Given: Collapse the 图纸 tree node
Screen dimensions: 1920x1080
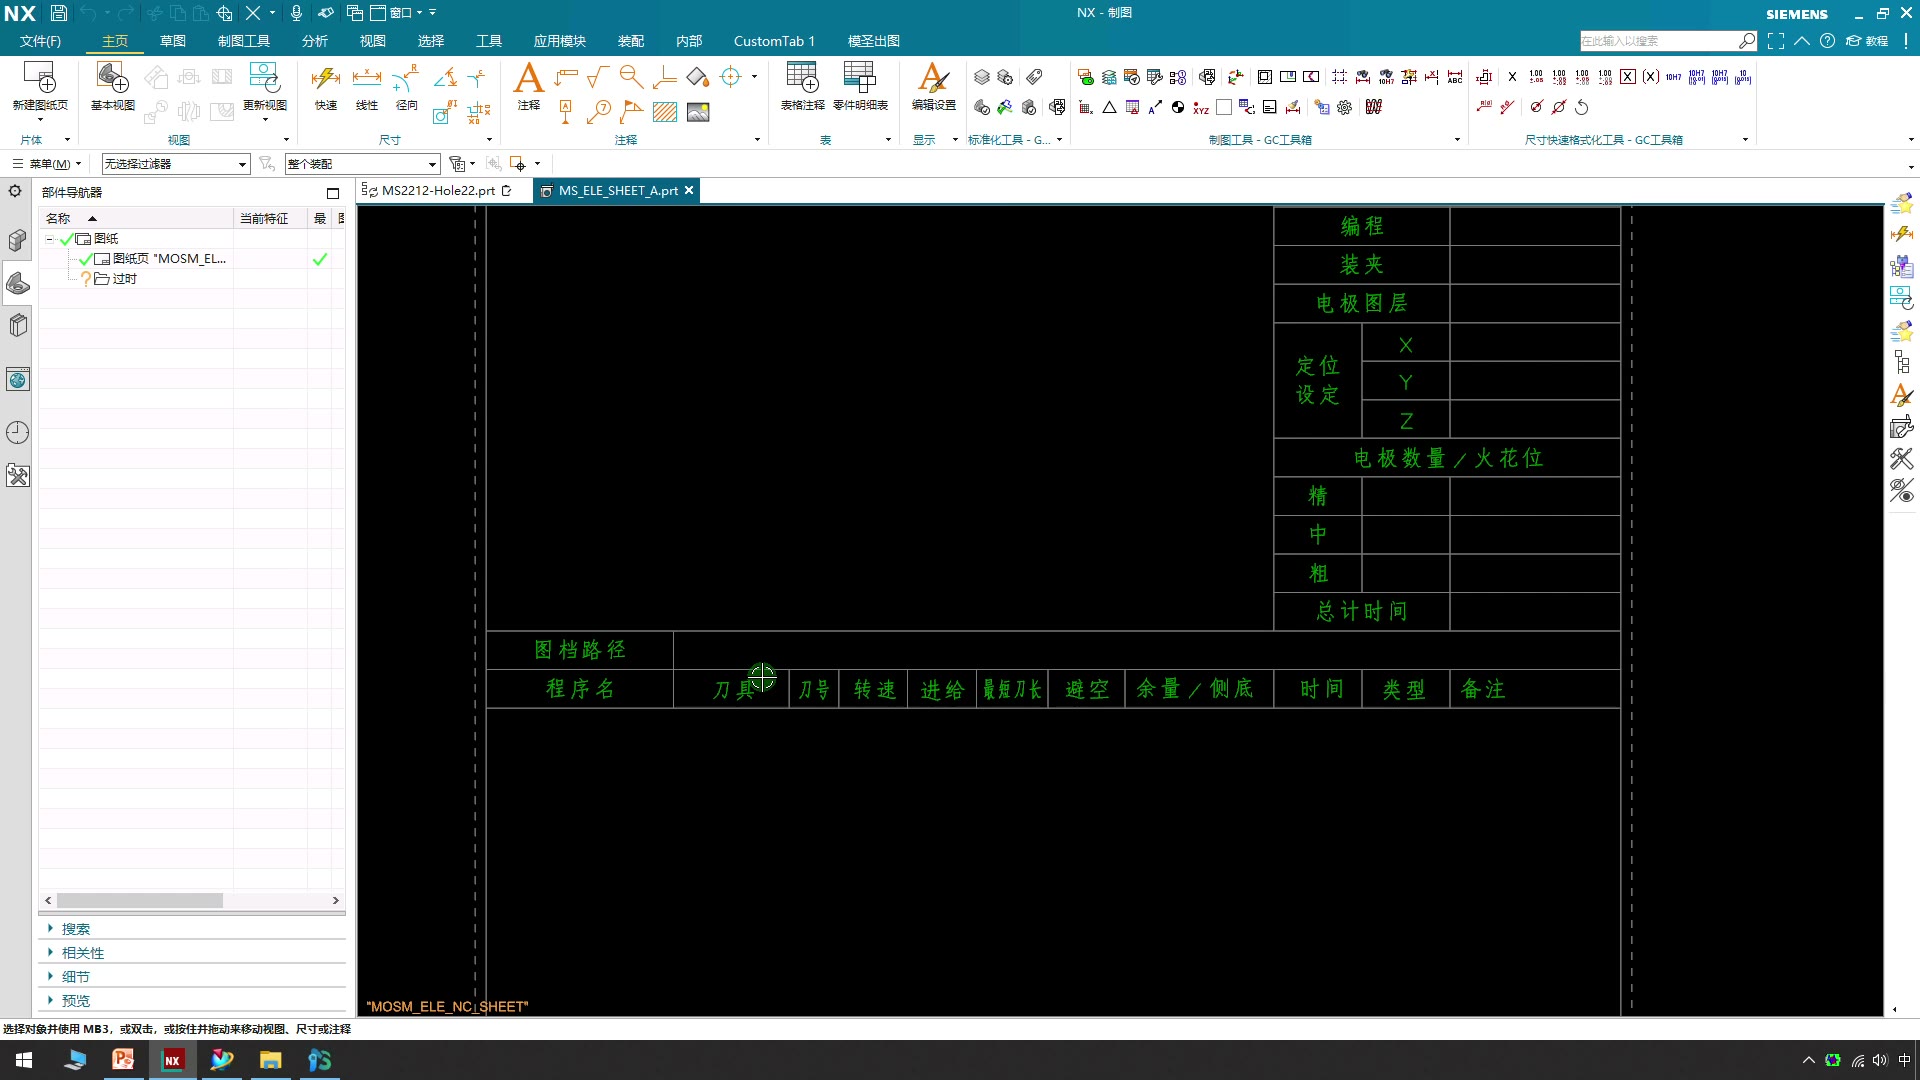Looking at the screenshot, I should coord(49,239).
